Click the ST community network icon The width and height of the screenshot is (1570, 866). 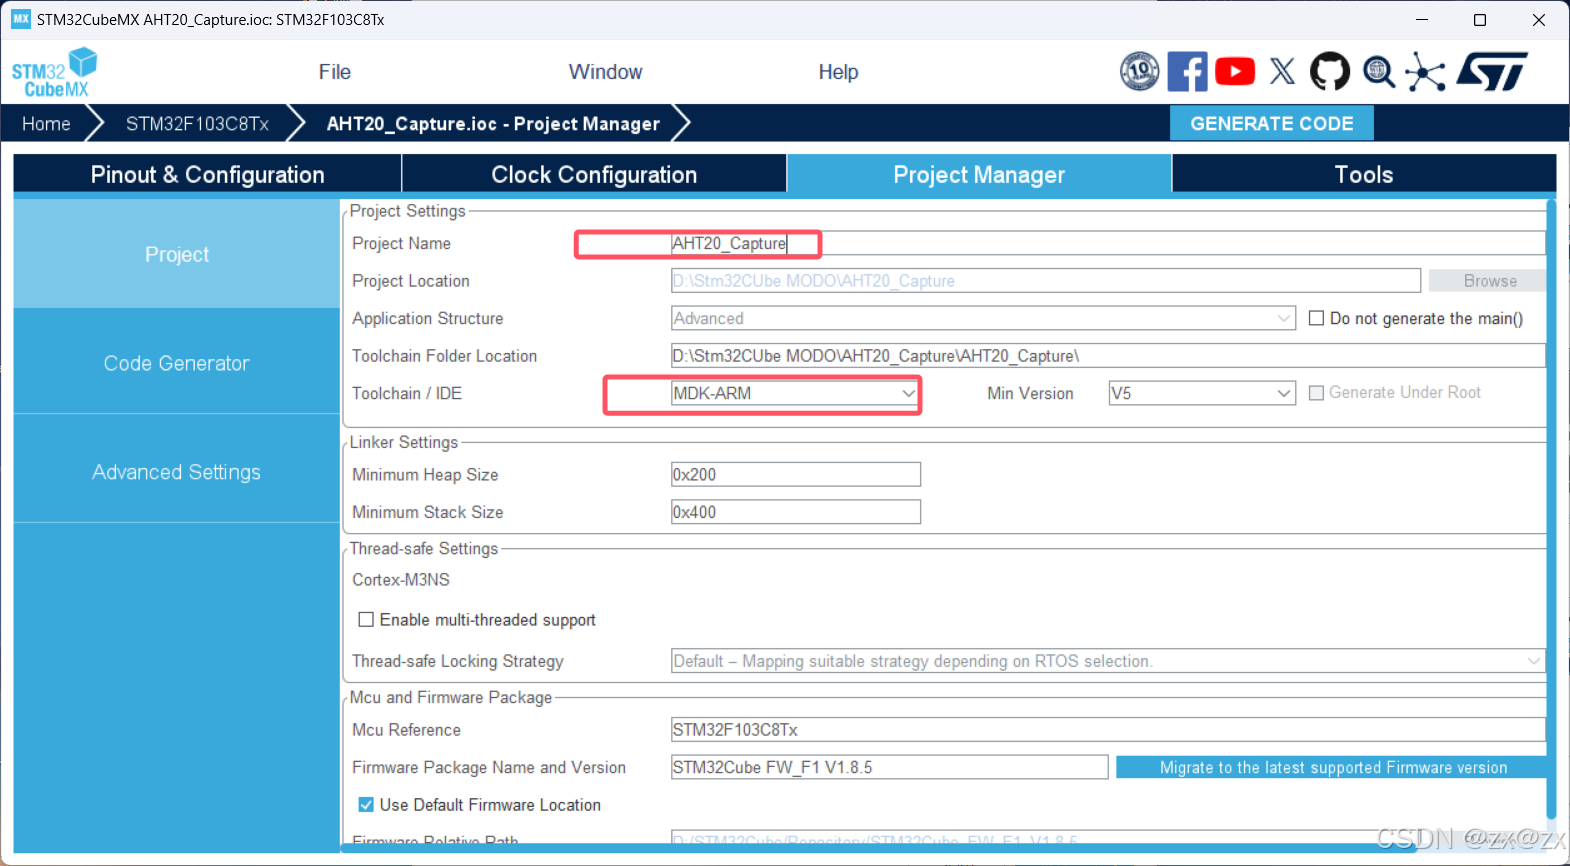1425,72
